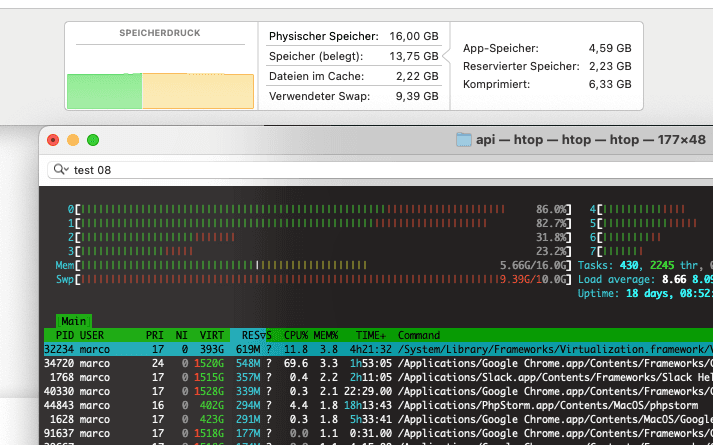Sort by the CPU% column header

pyautogui.click(x=296, y=335)
